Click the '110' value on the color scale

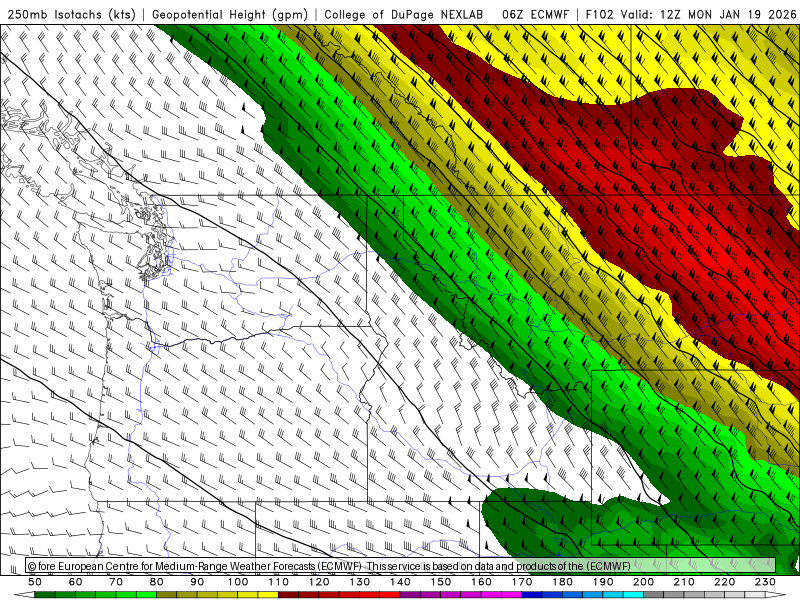[278, 582]
